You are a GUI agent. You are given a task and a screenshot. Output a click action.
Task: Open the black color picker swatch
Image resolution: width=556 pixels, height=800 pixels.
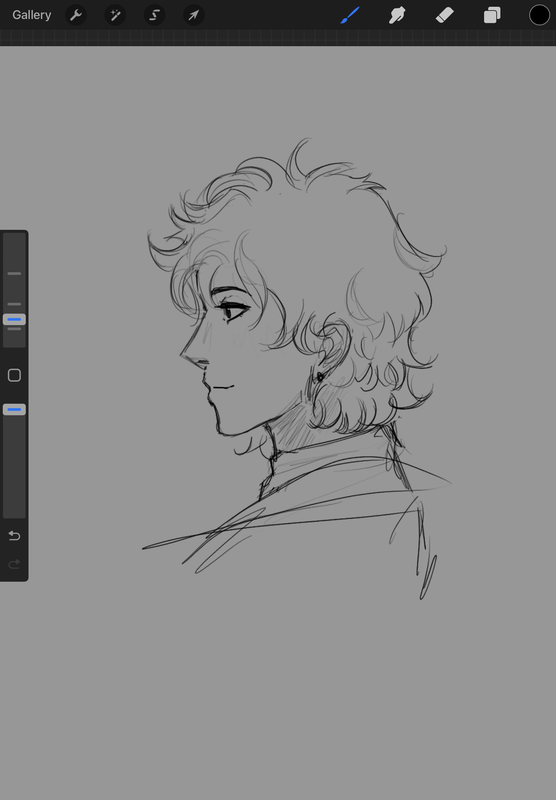pyautogui.click(x=539, y=15)
